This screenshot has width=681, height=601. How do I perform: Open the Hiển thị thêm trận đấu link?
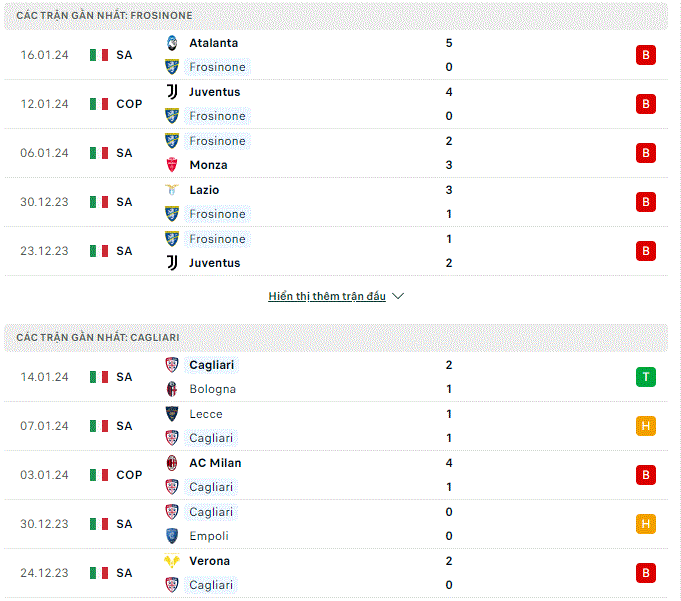click(x=327, y=296)
